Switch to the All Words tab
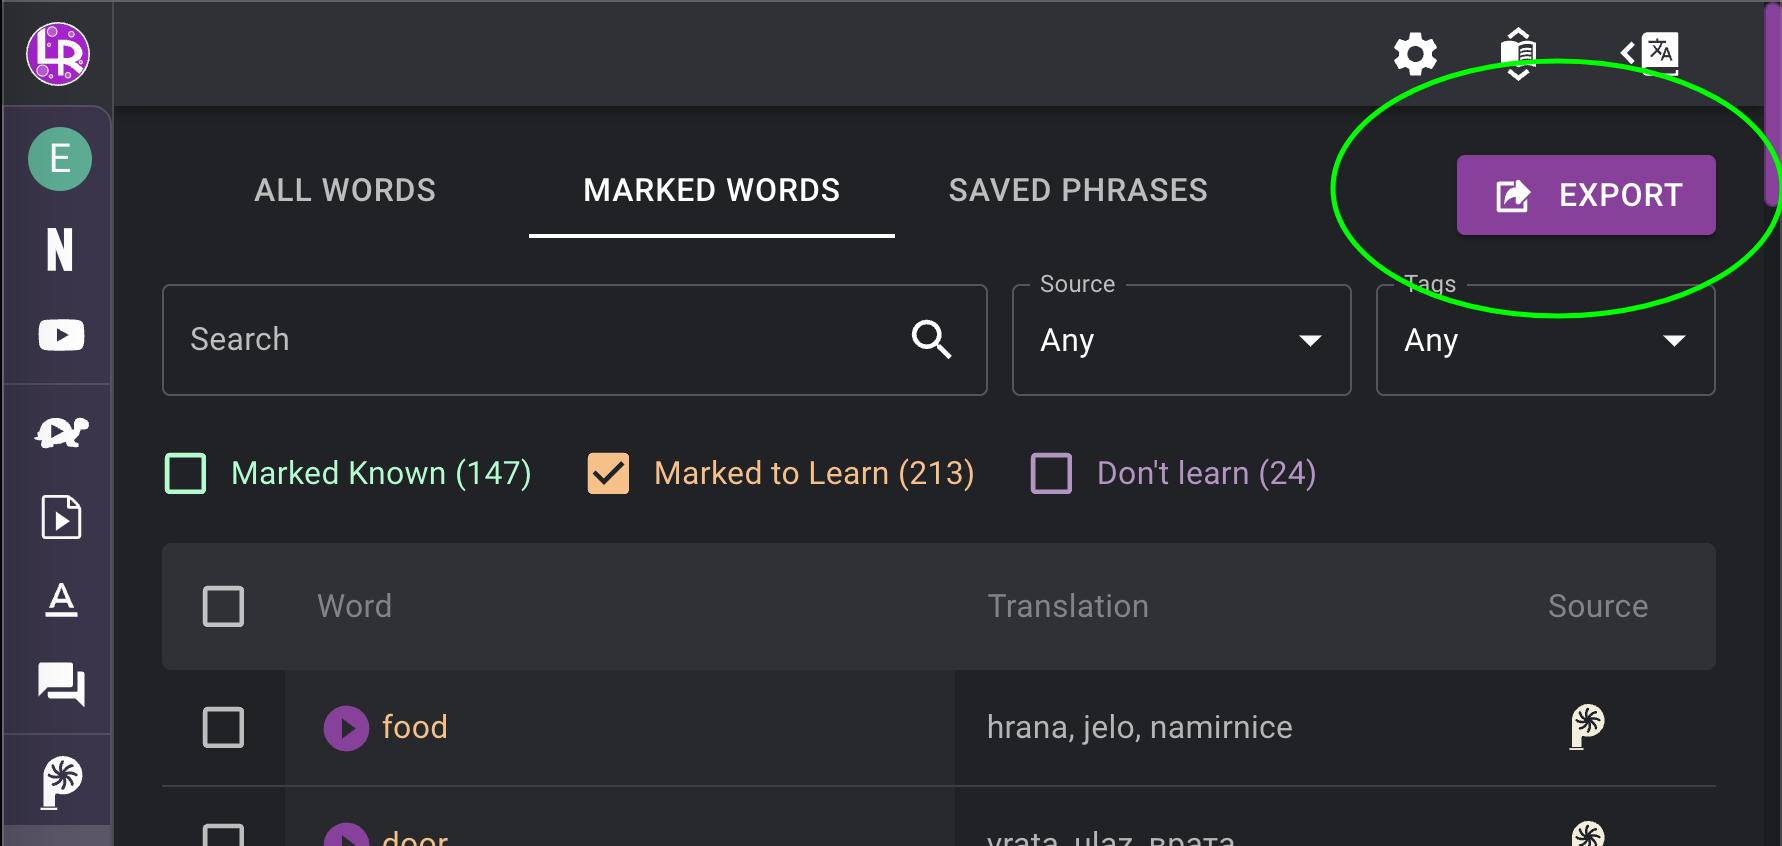This screenshot has height=846, width=1782. [345, 190]
